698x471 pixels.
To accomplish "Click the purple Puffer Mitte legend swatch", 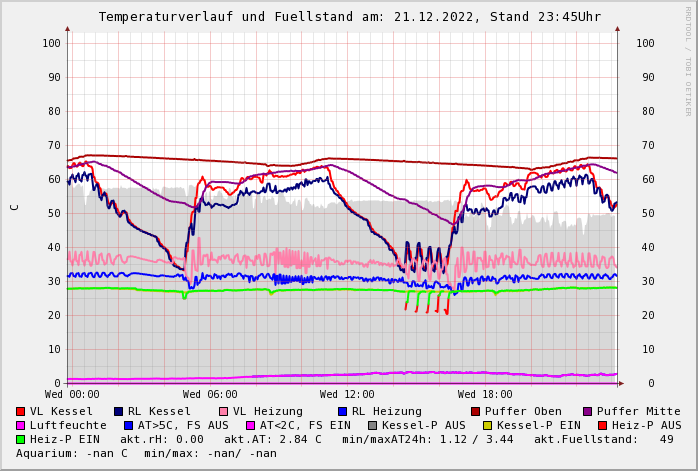I will (588, 411).
